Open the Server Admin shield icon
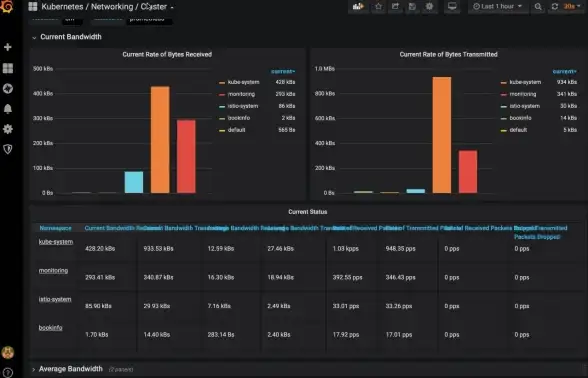The height and width of the screenshot is (378, 588). [x=8, y=149]
